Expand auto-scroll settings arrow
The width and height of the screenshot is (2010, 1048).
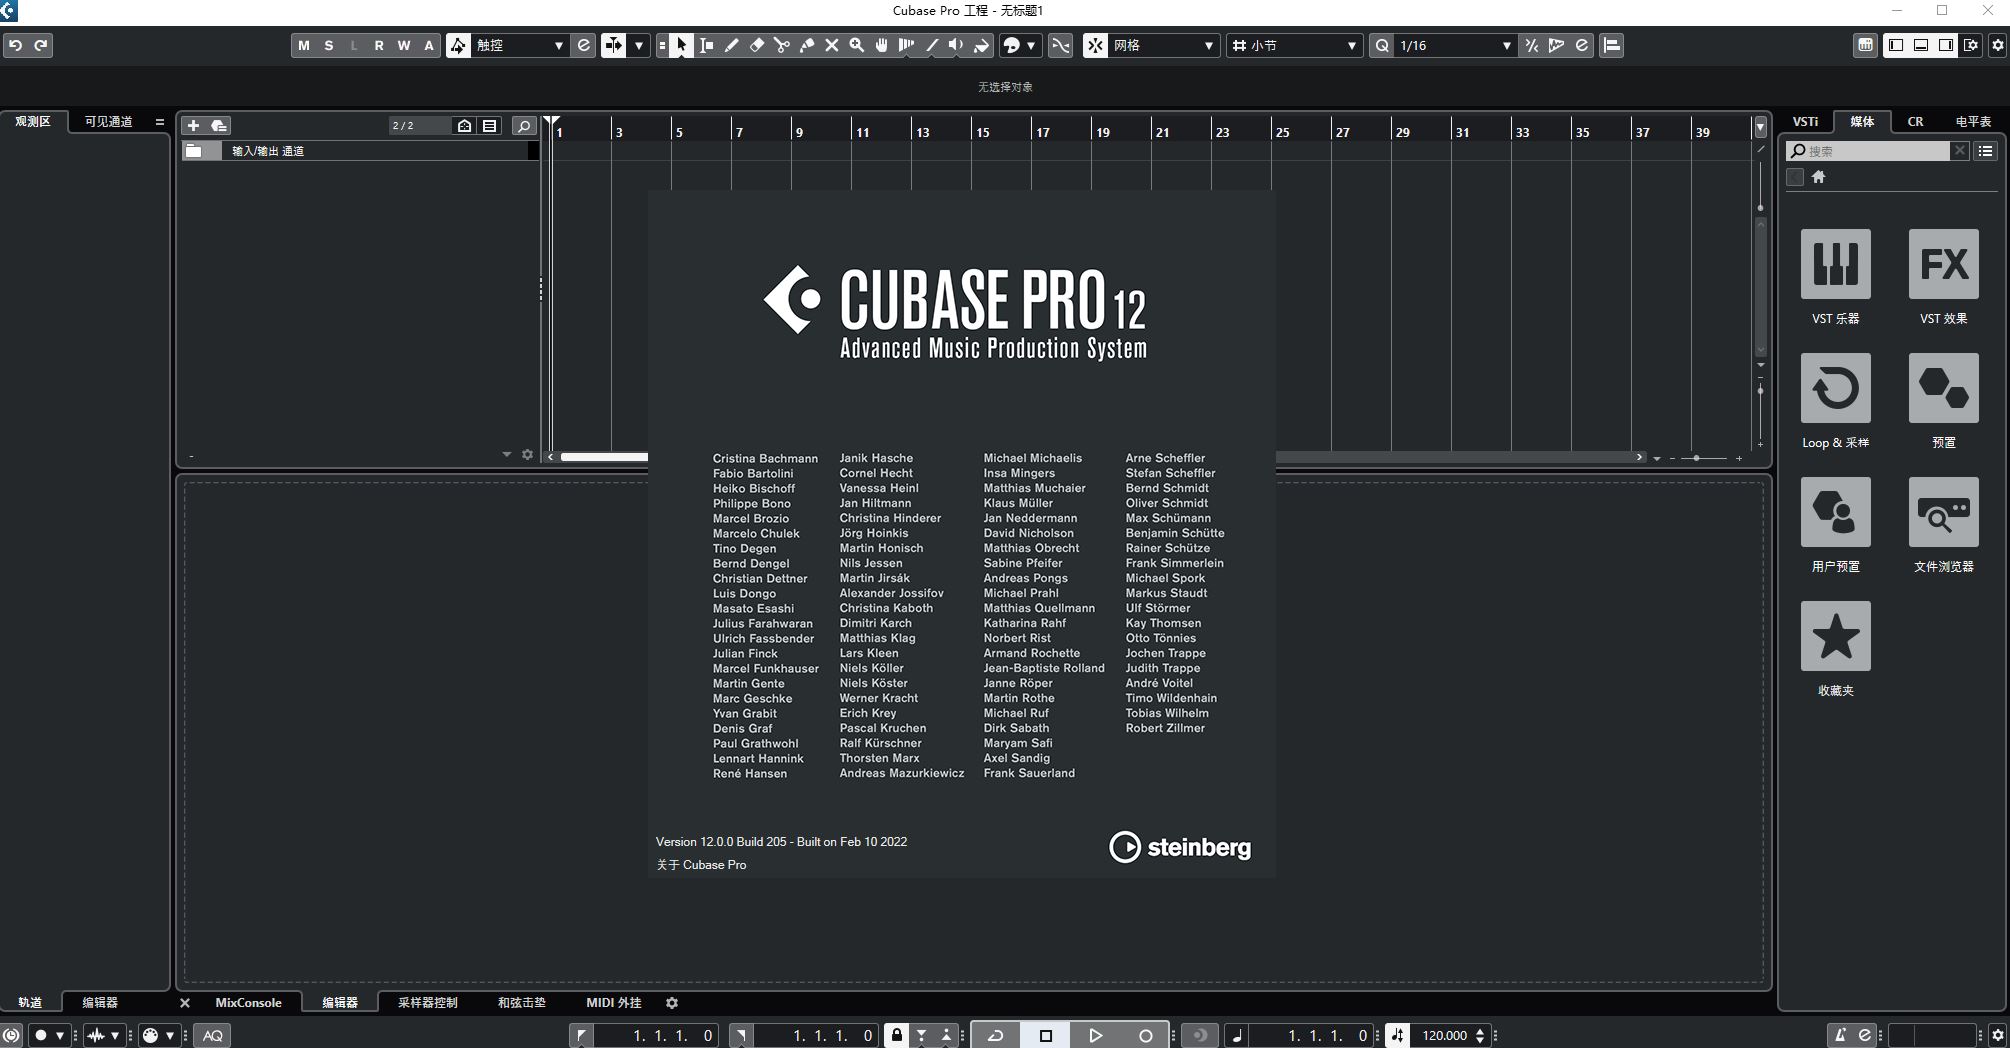(639, 45)
